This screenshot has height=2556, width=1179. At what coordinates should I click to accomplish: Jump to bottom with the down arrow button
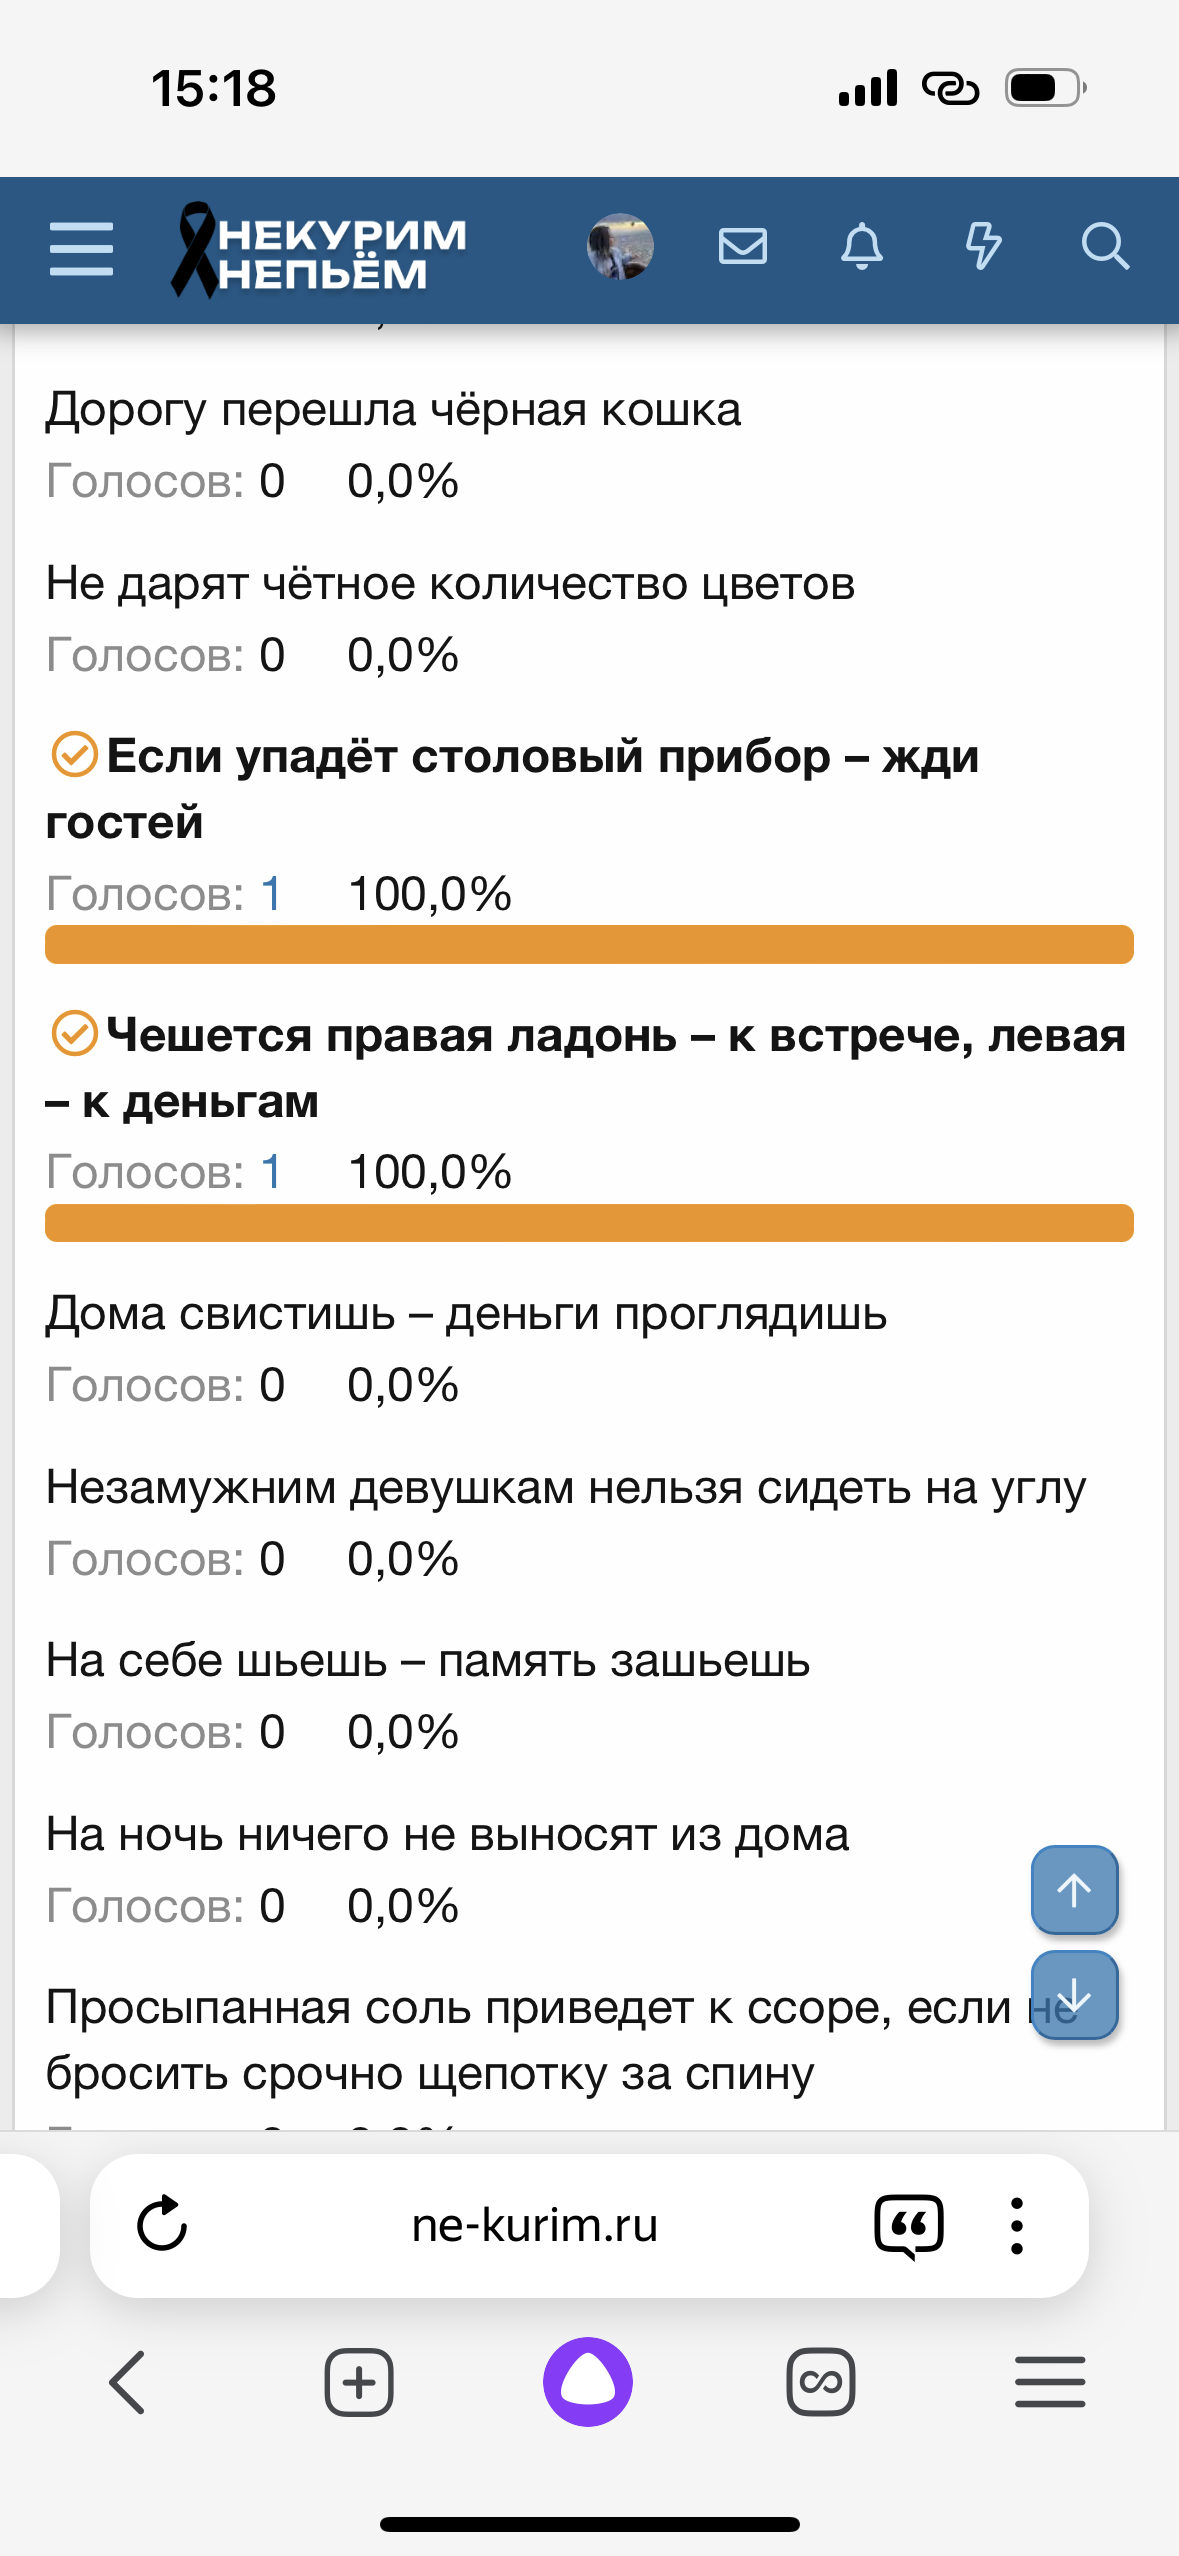(1074, 1995)
